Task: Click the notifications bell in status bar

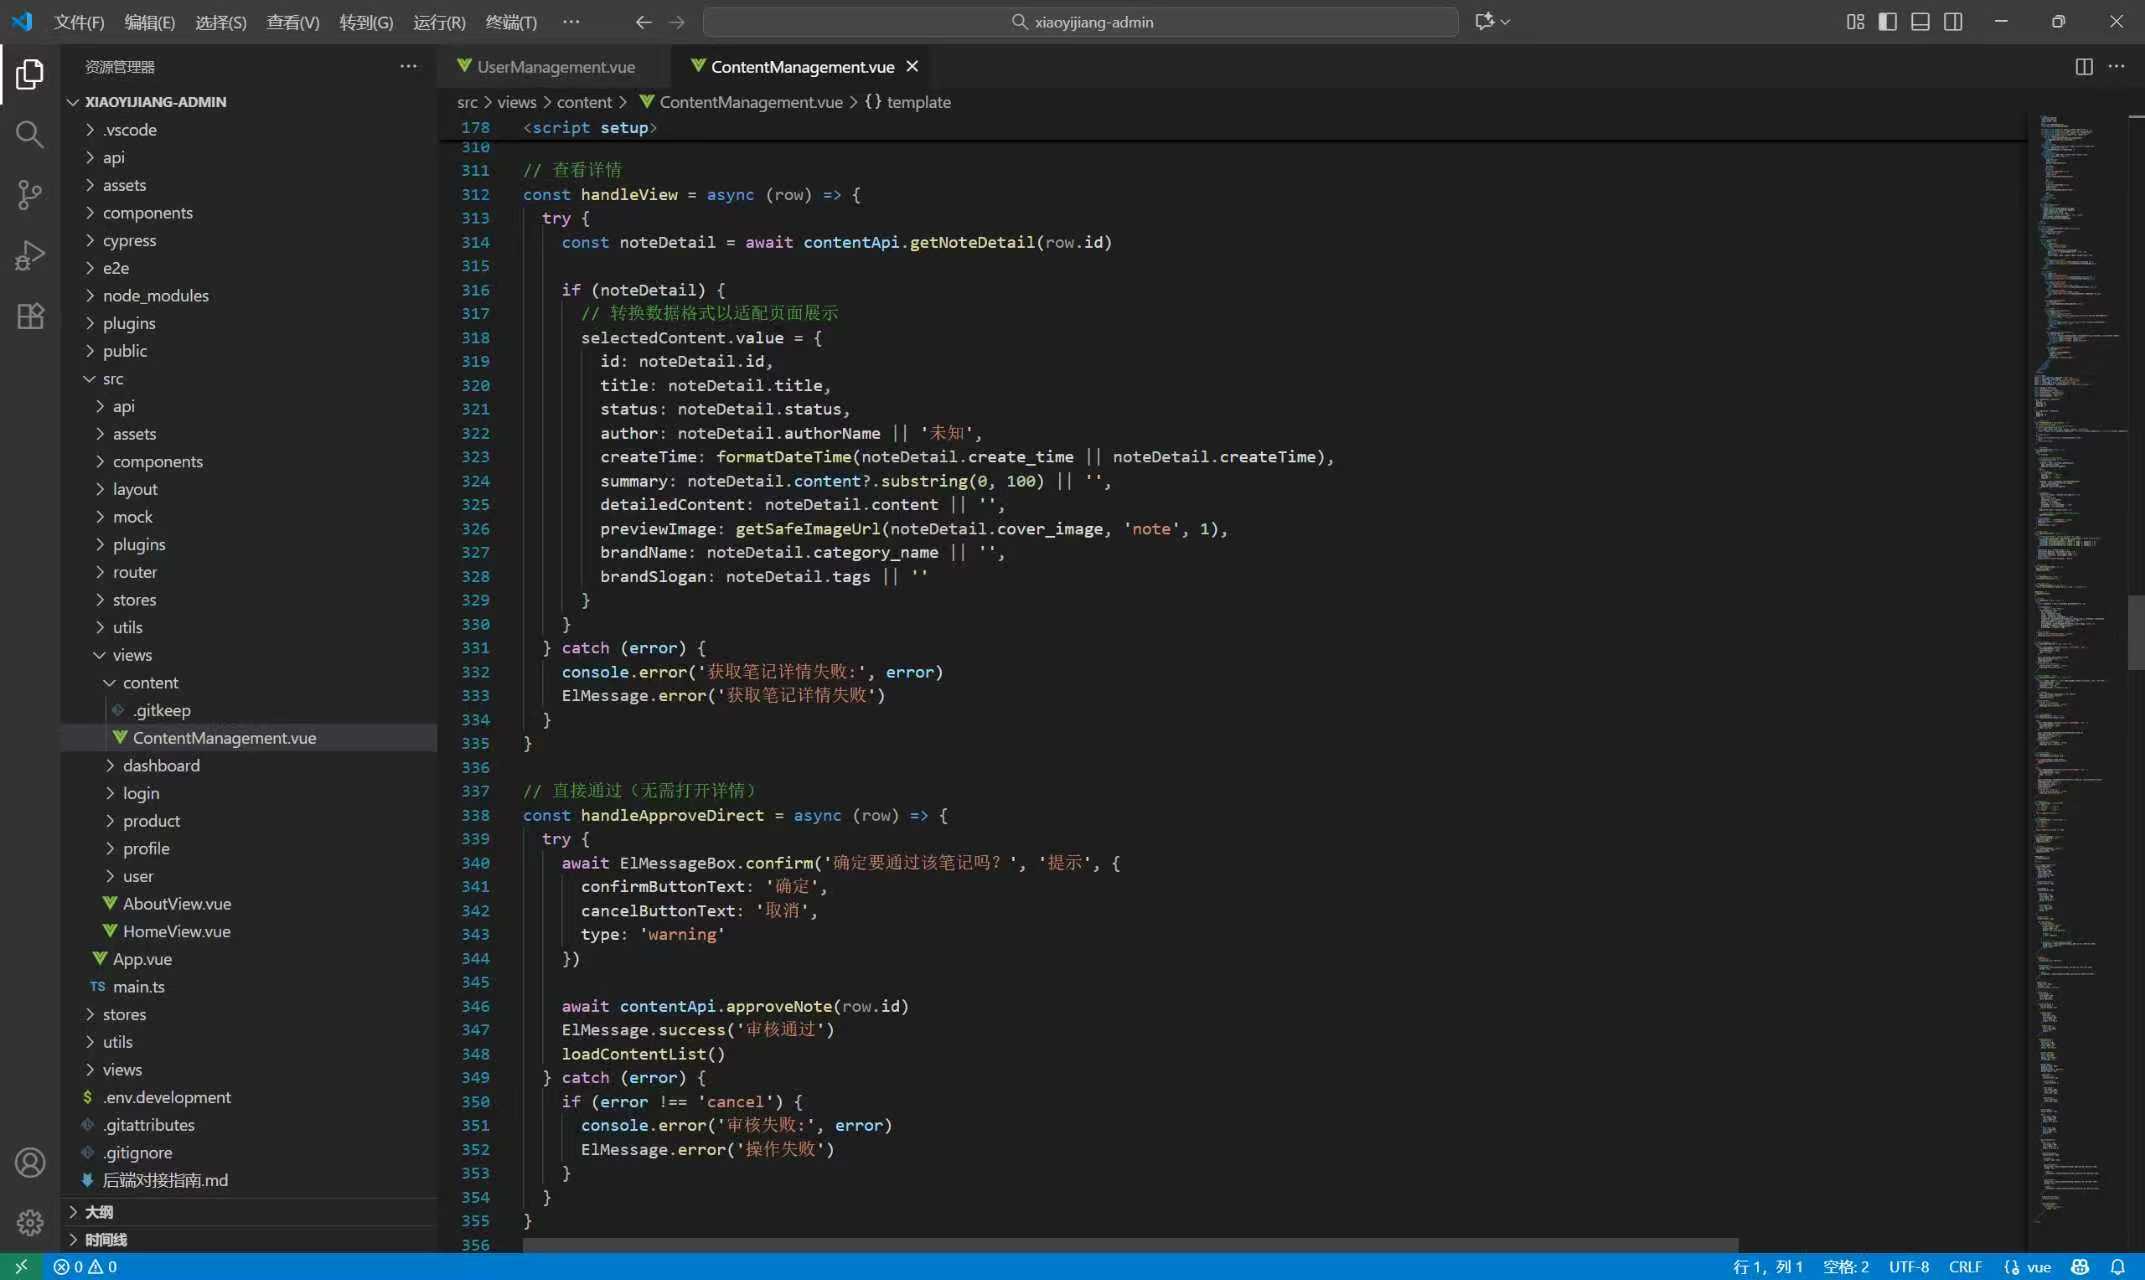Action: 2118,1266
